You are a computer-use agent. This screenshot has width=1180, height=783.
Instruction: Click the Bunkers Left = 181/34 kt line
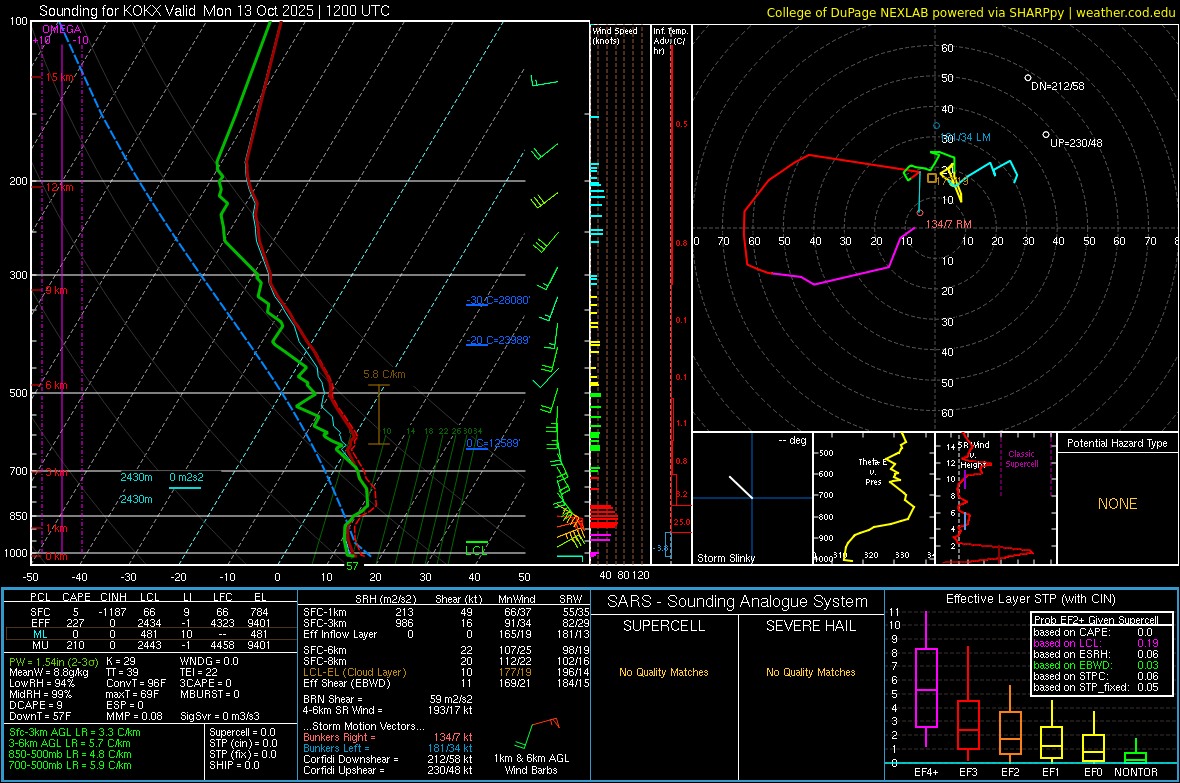[x=388, y=748]
